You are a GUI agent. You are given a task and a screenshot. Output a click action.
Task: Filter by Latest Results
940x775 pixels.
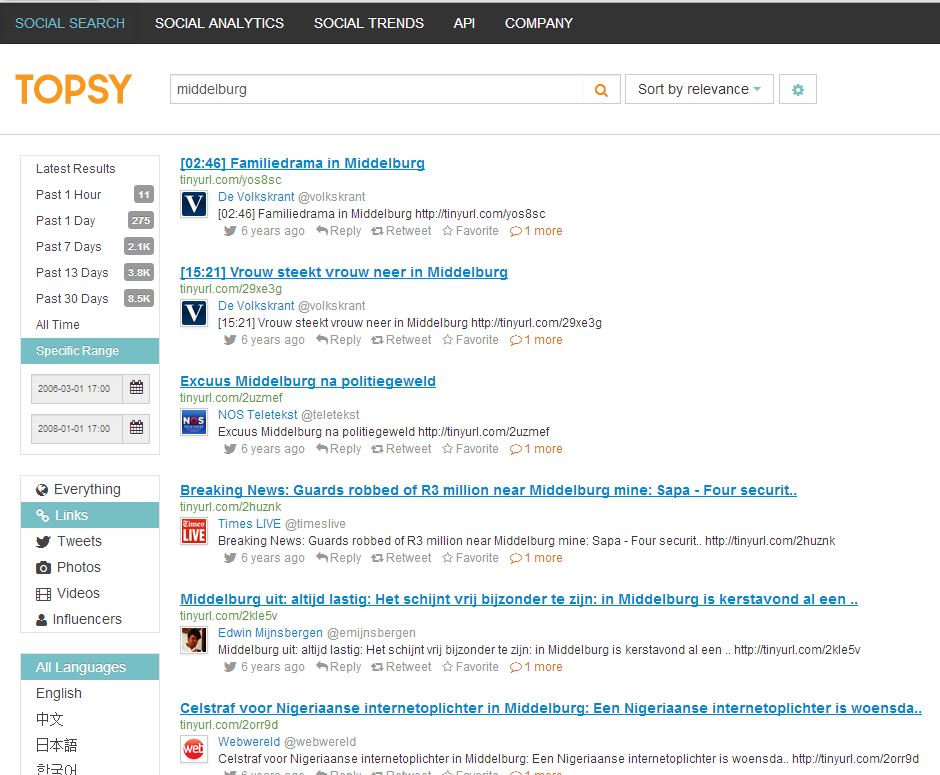pyautogui.click(x=90, y=168)
